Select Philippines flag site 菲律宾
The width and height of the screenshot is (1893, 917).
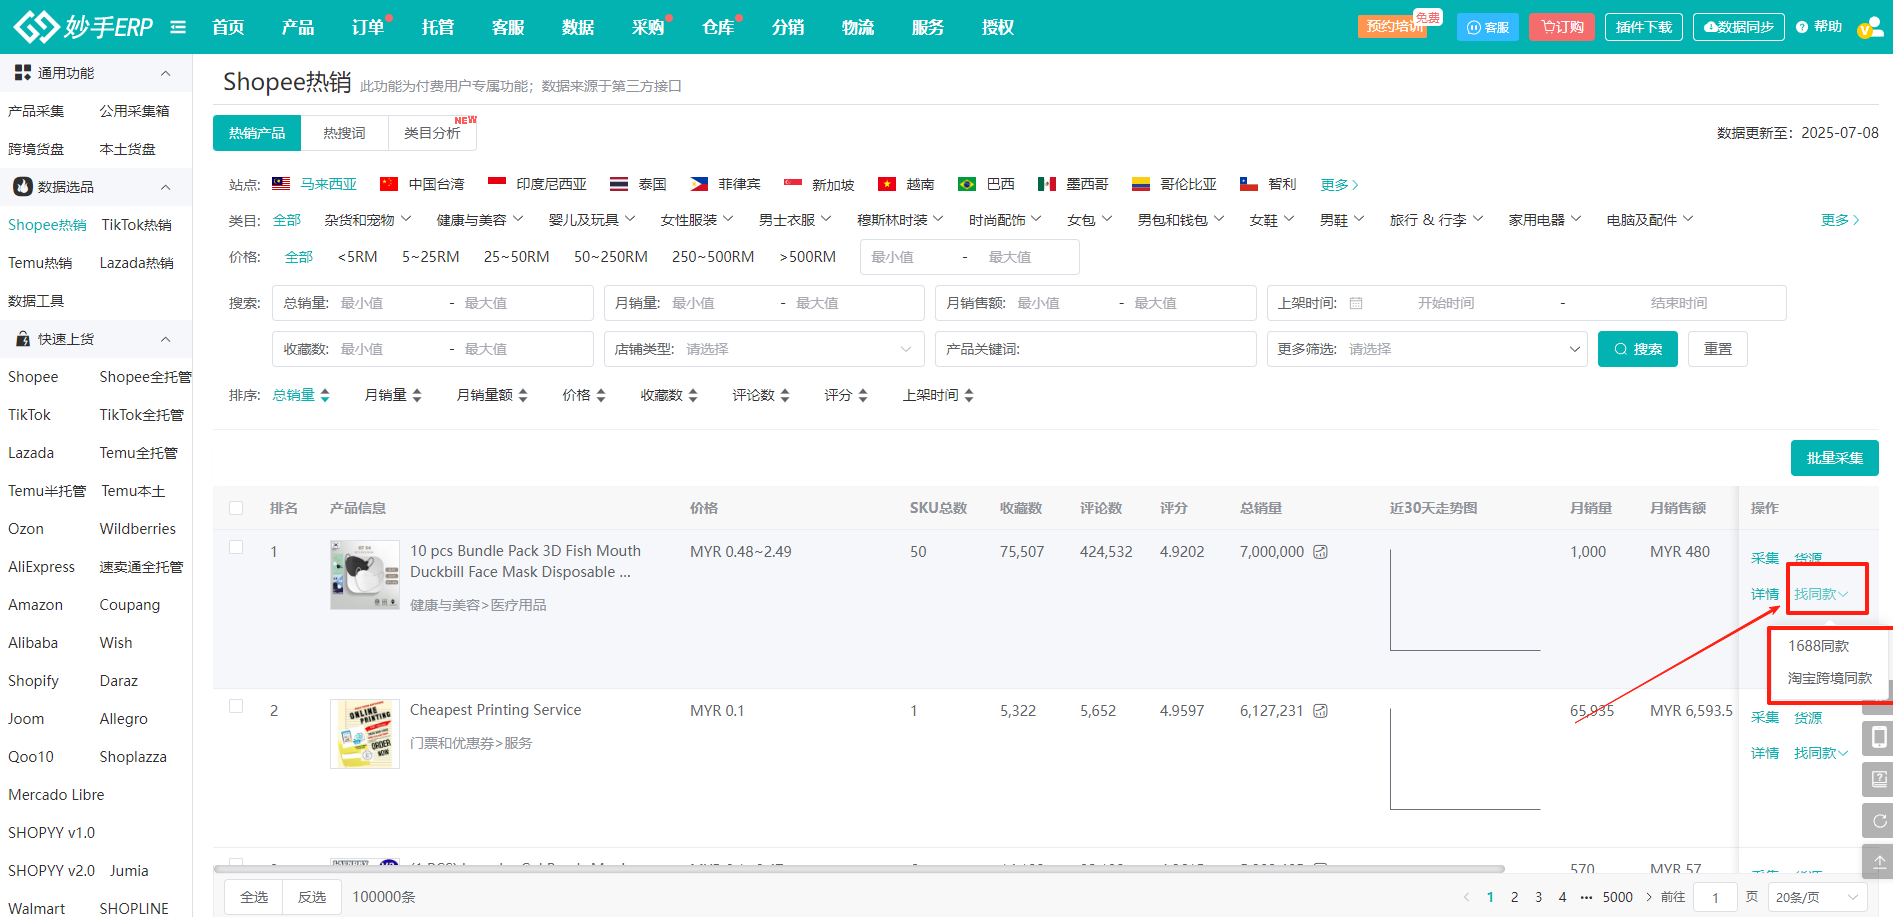pyautogui.click(x=725, y=184)
